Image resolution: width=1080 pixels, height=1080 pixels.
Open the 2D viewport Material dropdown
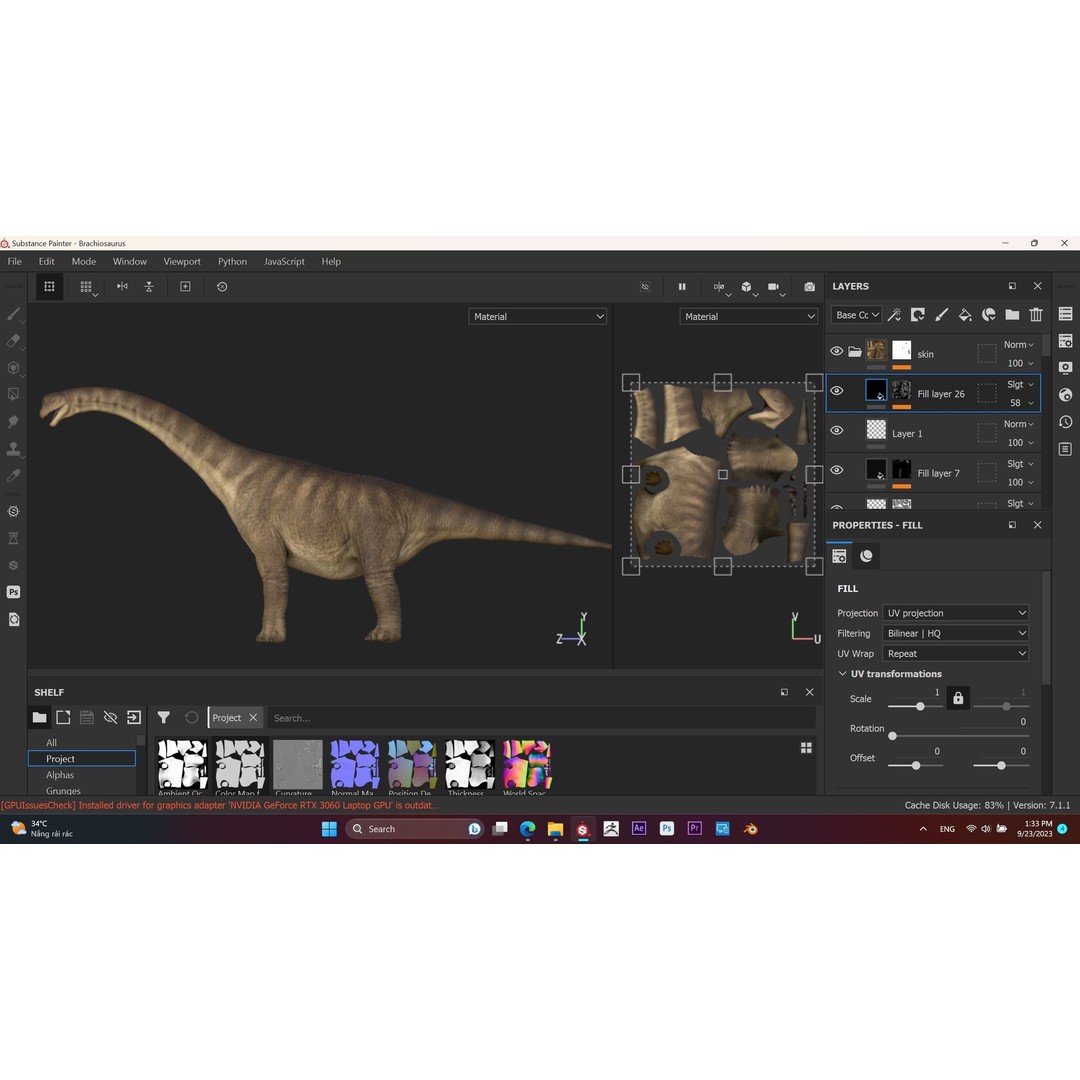coord(749,316)
